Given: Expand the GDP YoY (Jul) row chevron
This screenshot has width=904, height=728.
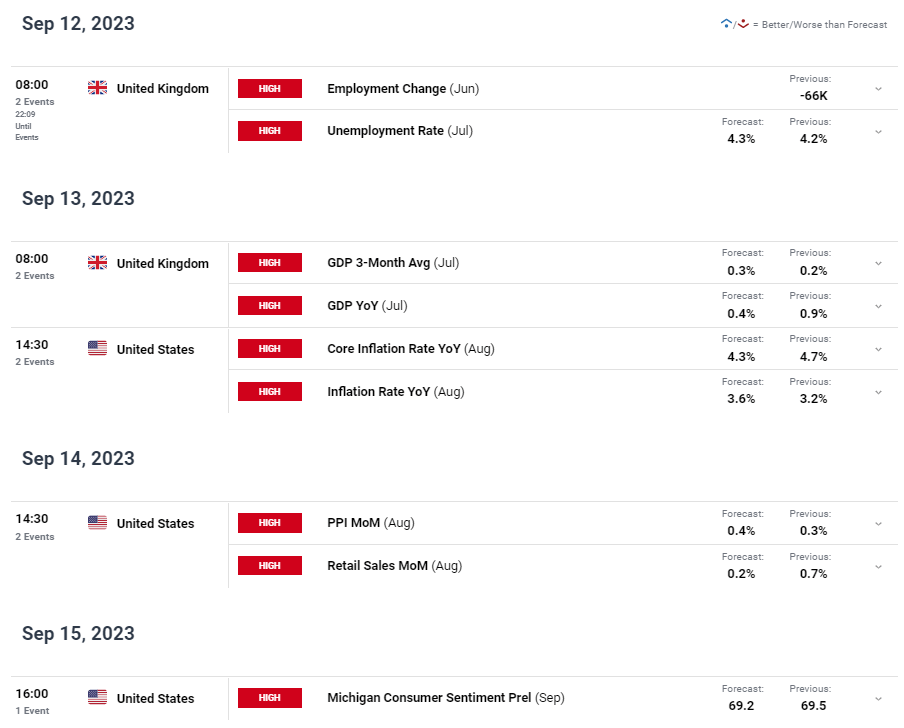Looking at the screenshot, I should click(x=878, y=306).
